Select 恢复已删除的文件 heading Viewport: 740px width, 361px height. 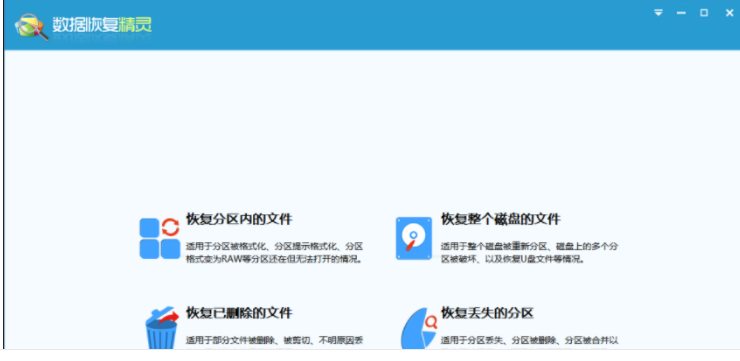pos(239,313)
